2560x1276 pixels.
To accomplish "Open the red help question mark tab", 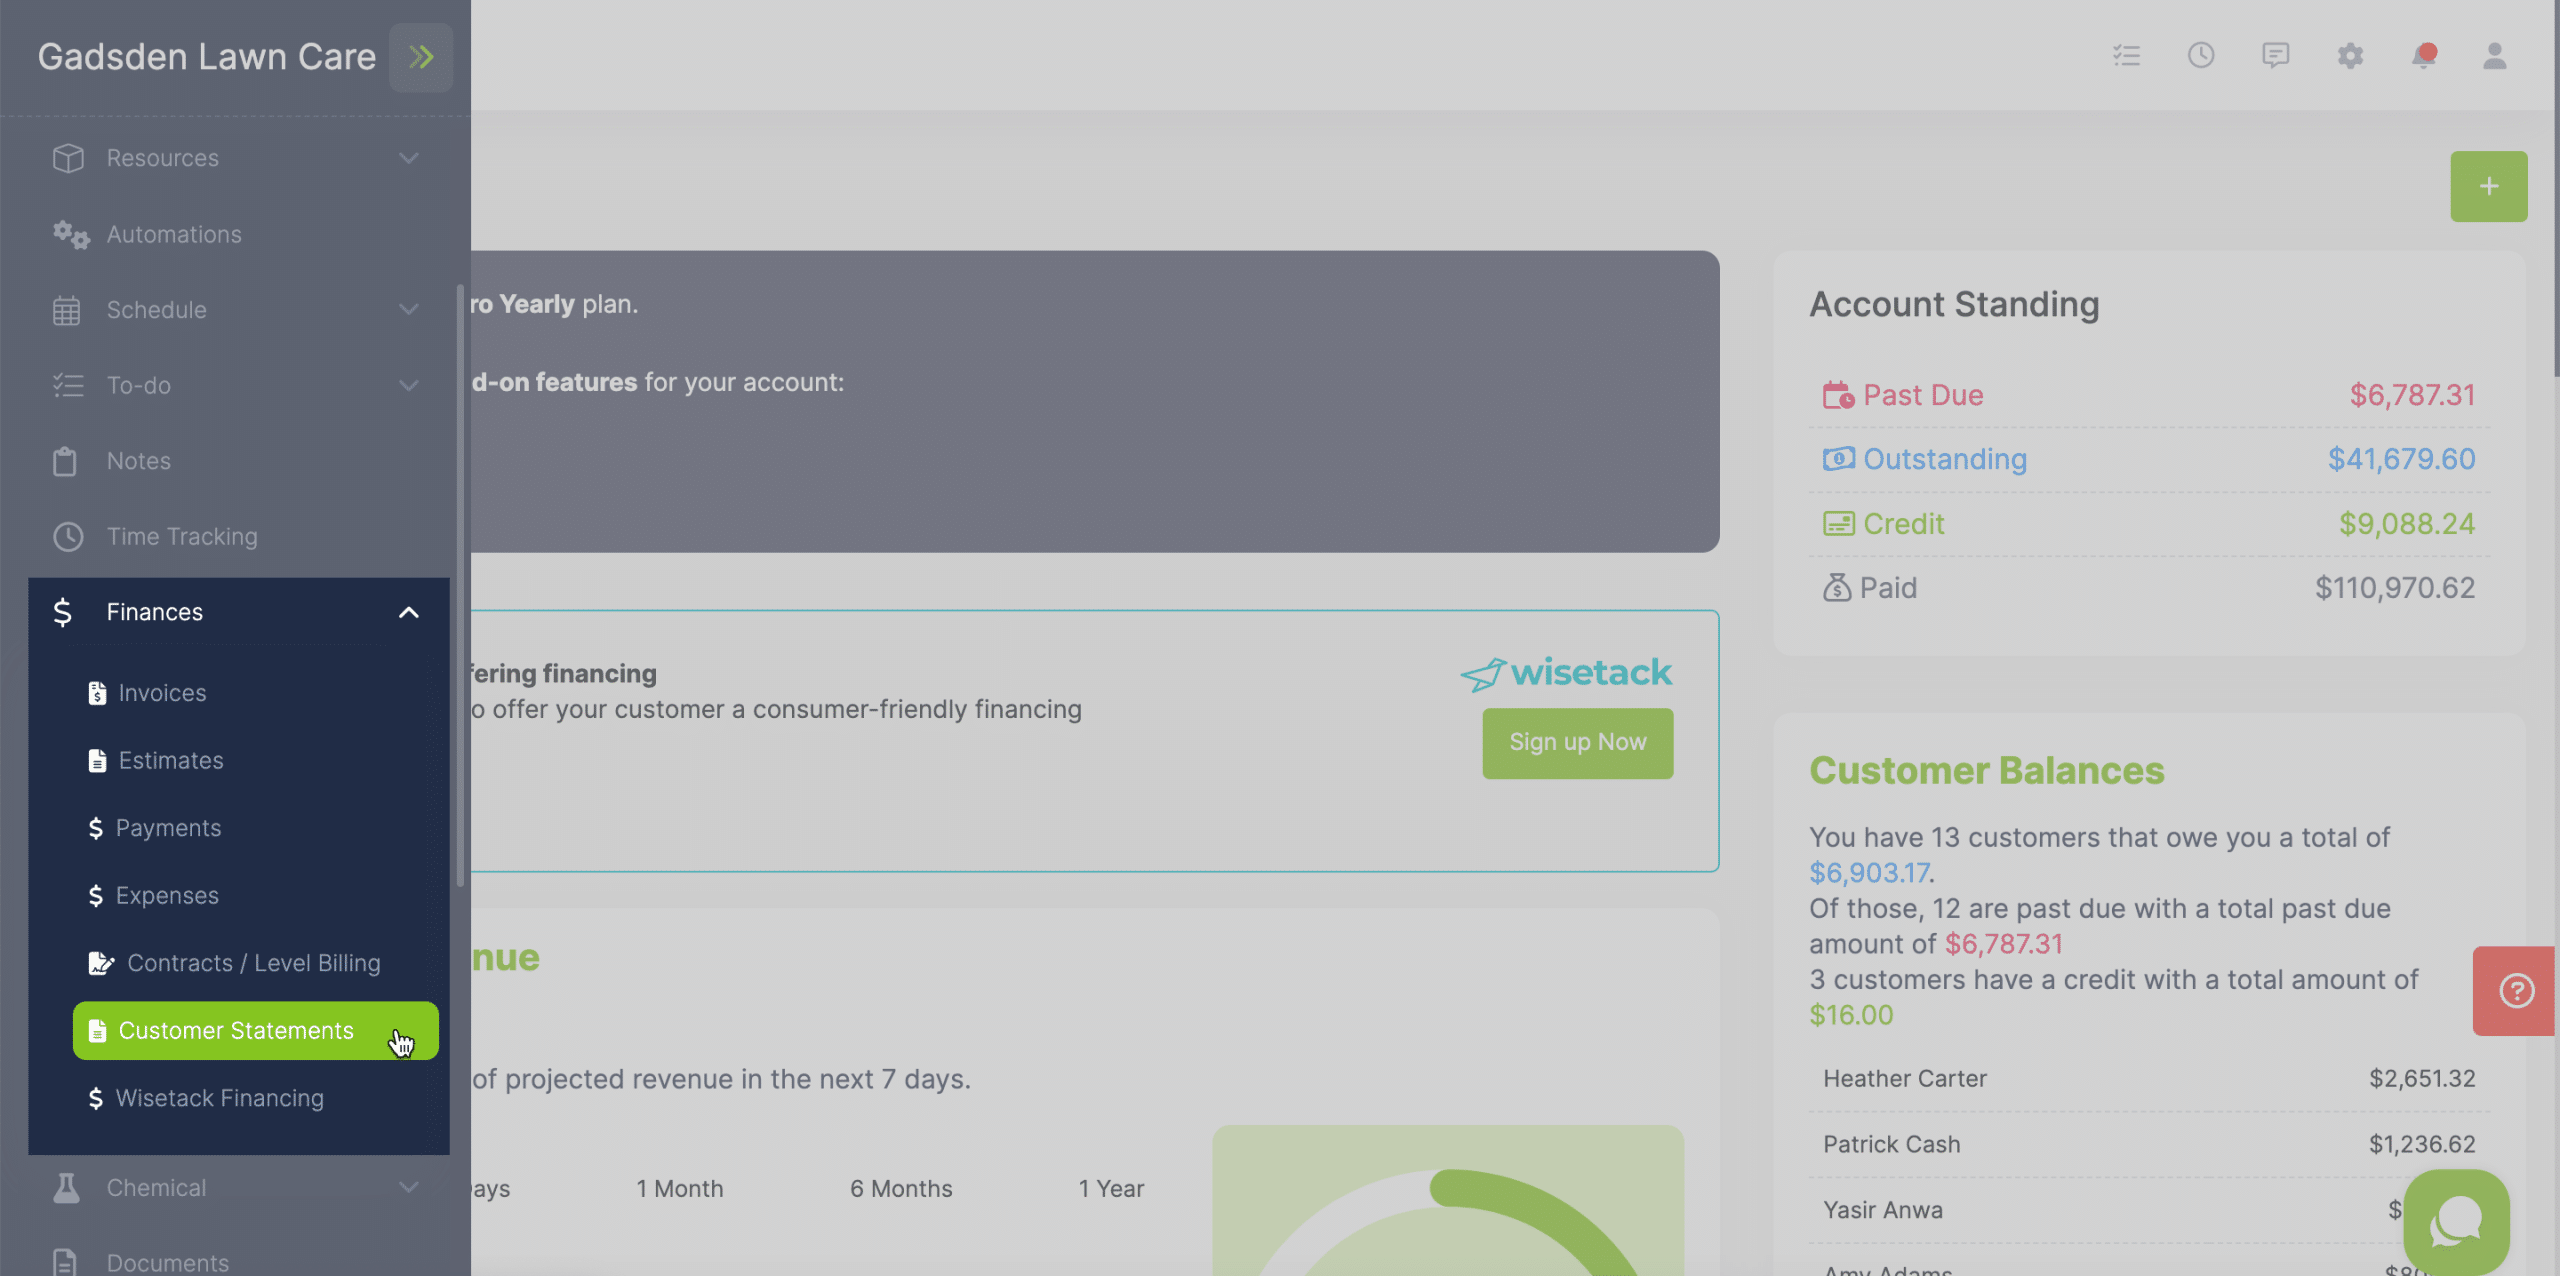I will [x=2515, y=990].
